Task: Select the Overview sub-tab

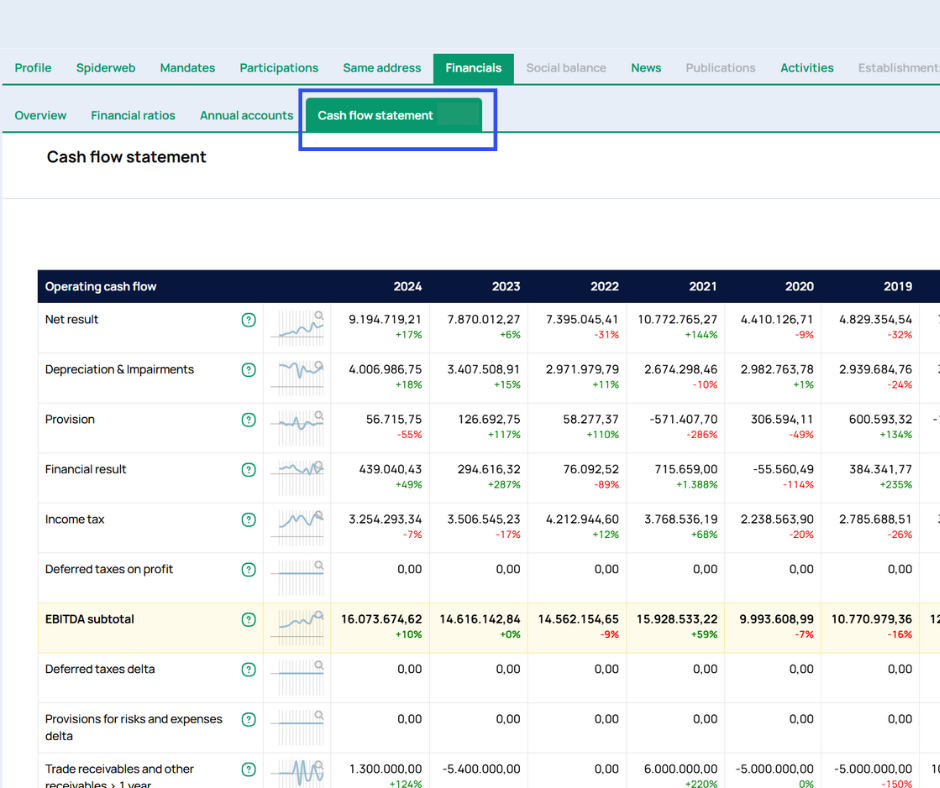Action: point(41,115)
